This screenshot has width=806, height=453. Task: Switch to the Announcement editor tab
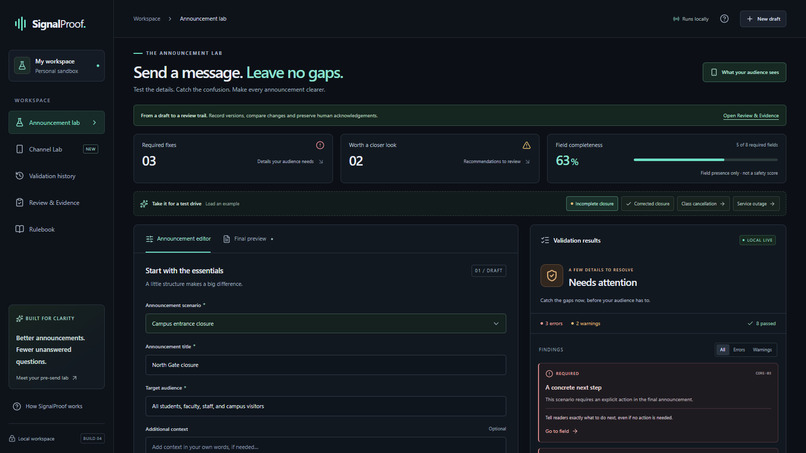point(178,239)
